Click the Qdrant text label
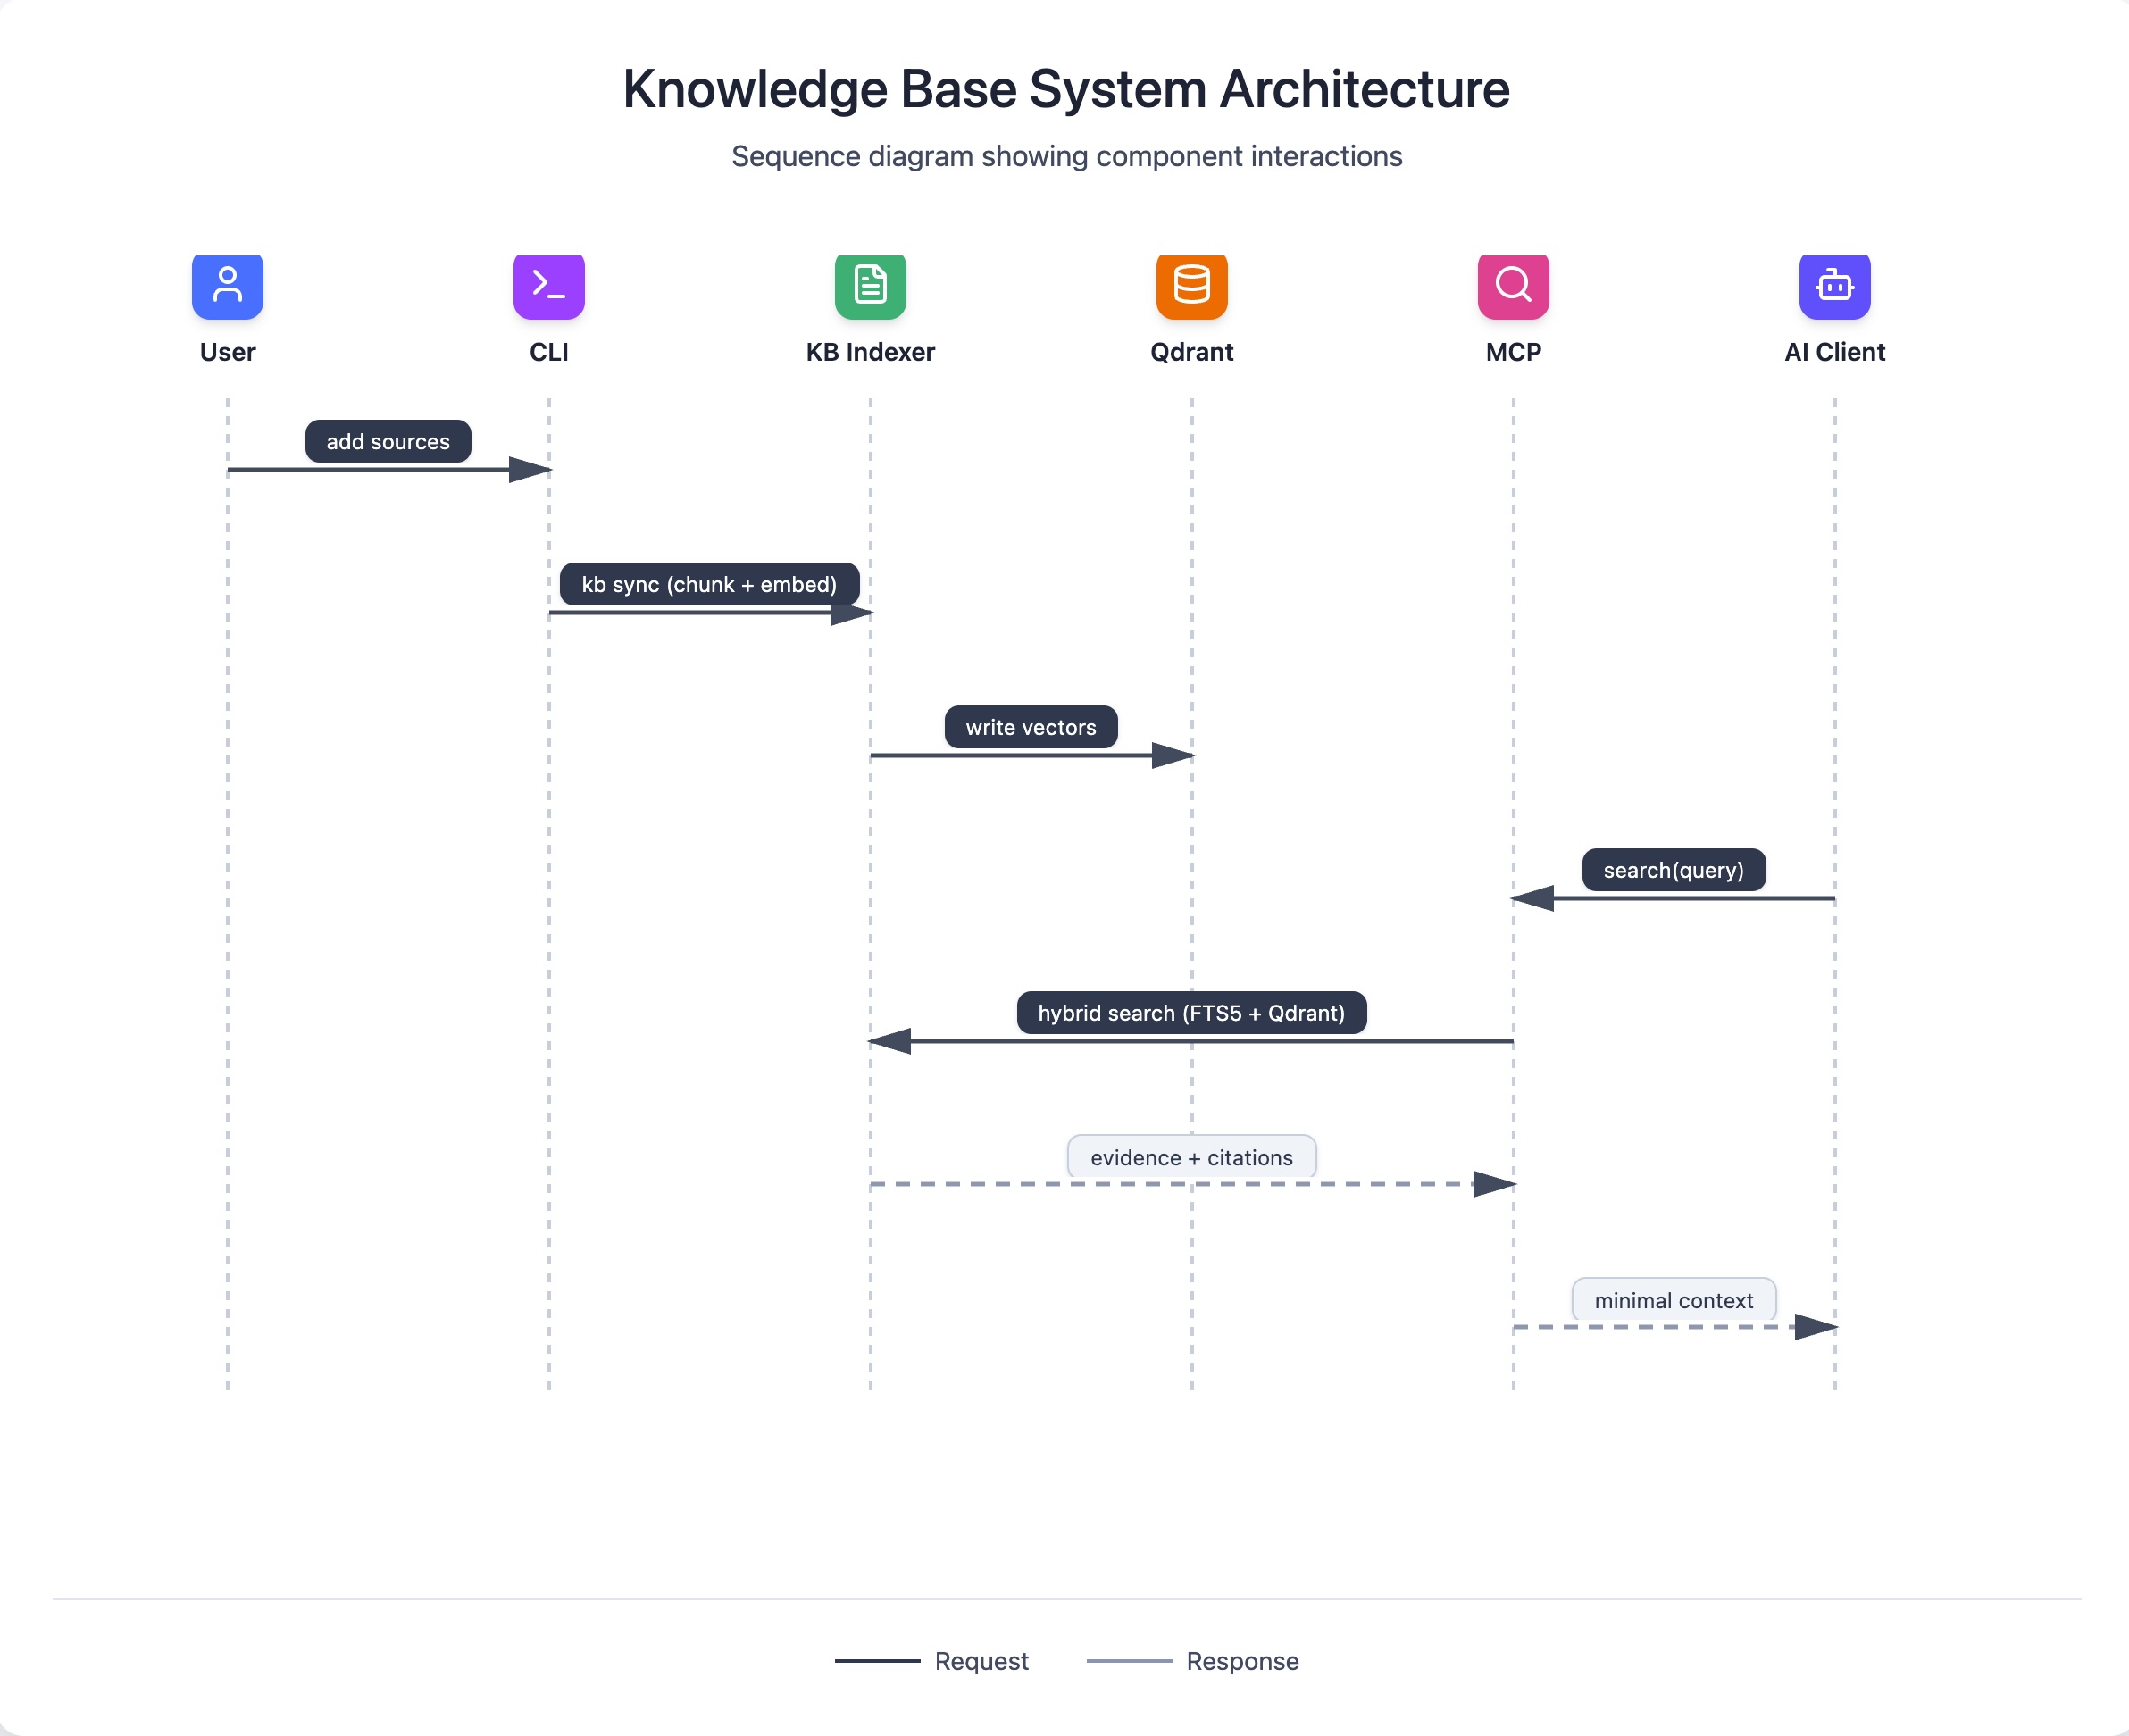This screenshot has width=2129, height=1736. (1191, 352)
